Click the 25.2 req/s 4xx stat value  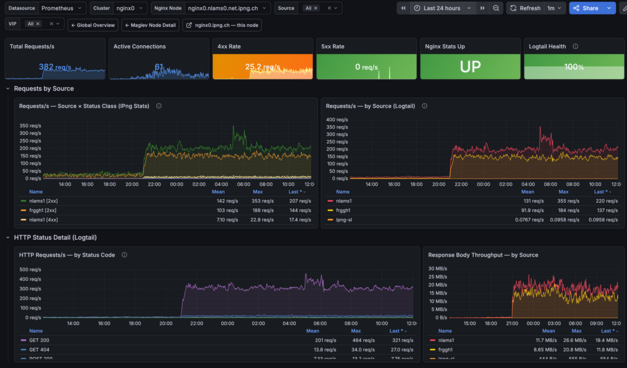tap(262, 66)
